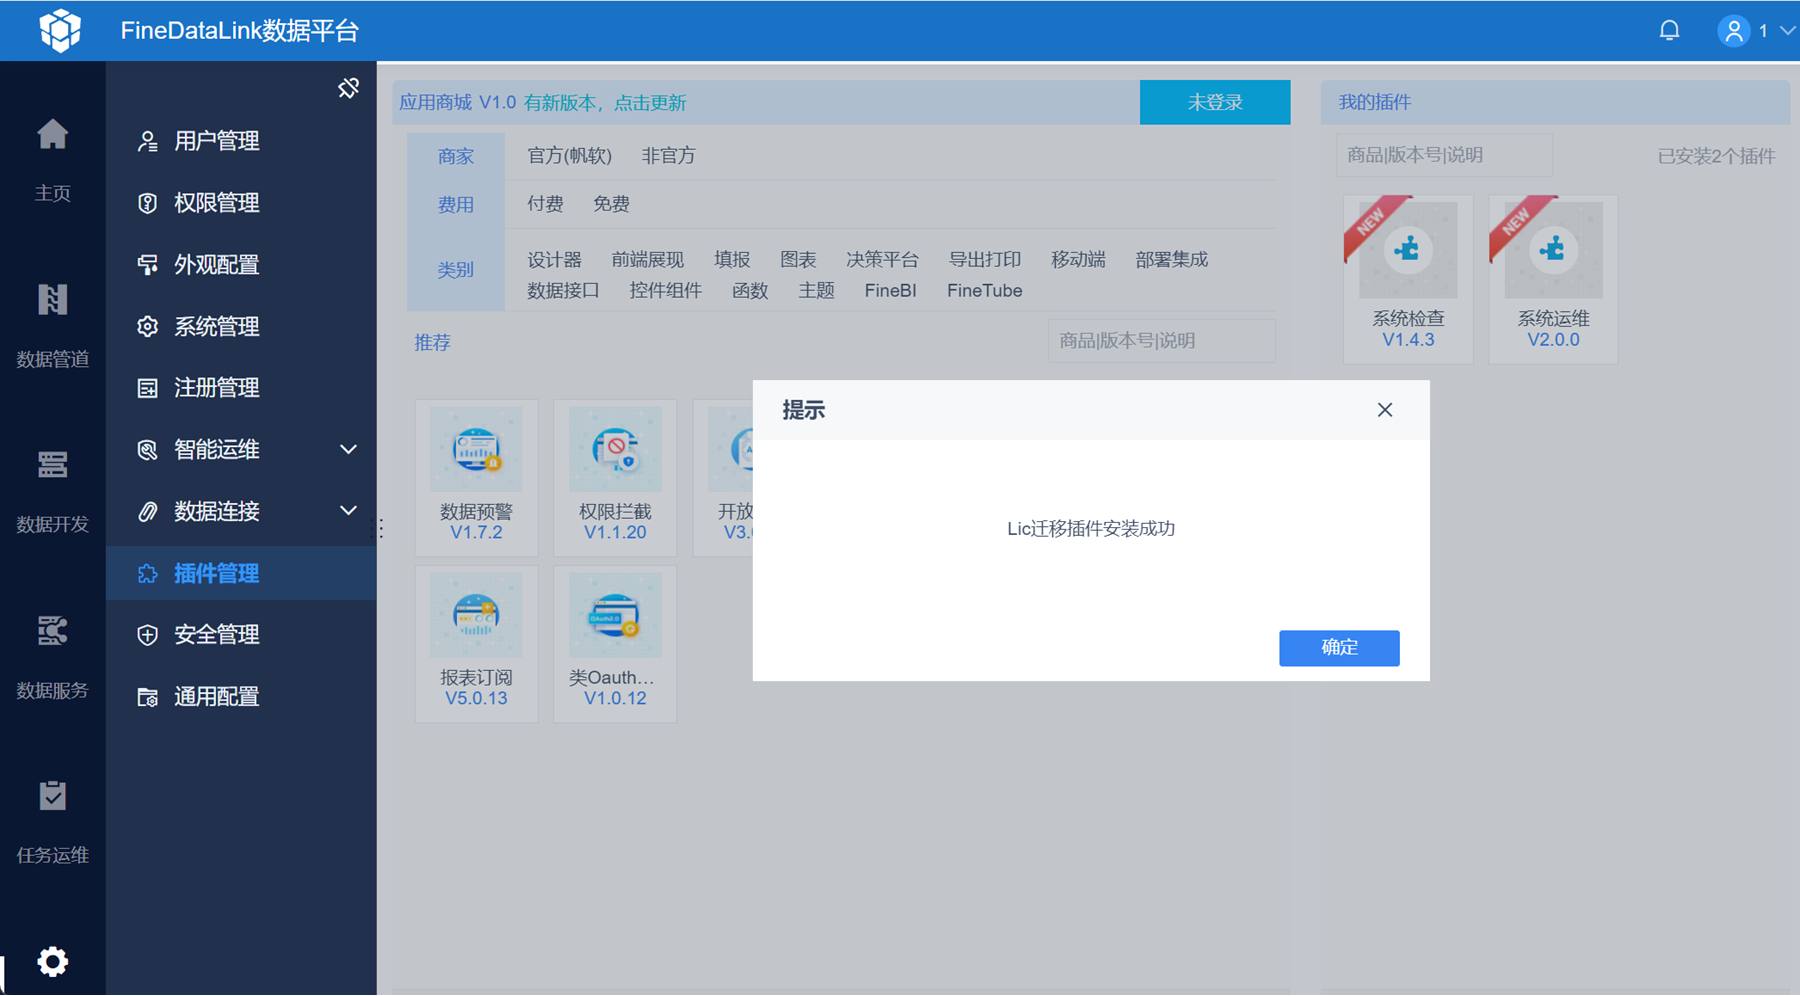Click the user avatar icon

pyautogui.click(x=1734, y=31)
